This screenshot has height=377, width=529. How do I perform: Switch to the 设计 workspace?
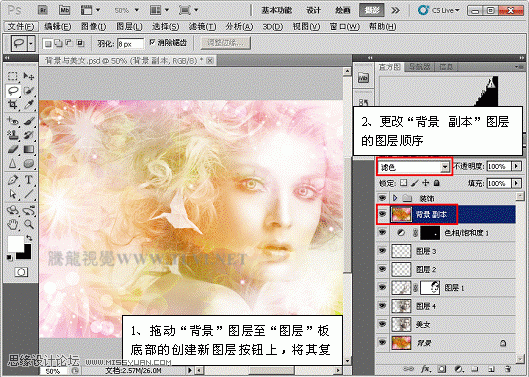[x=313, y=10]
